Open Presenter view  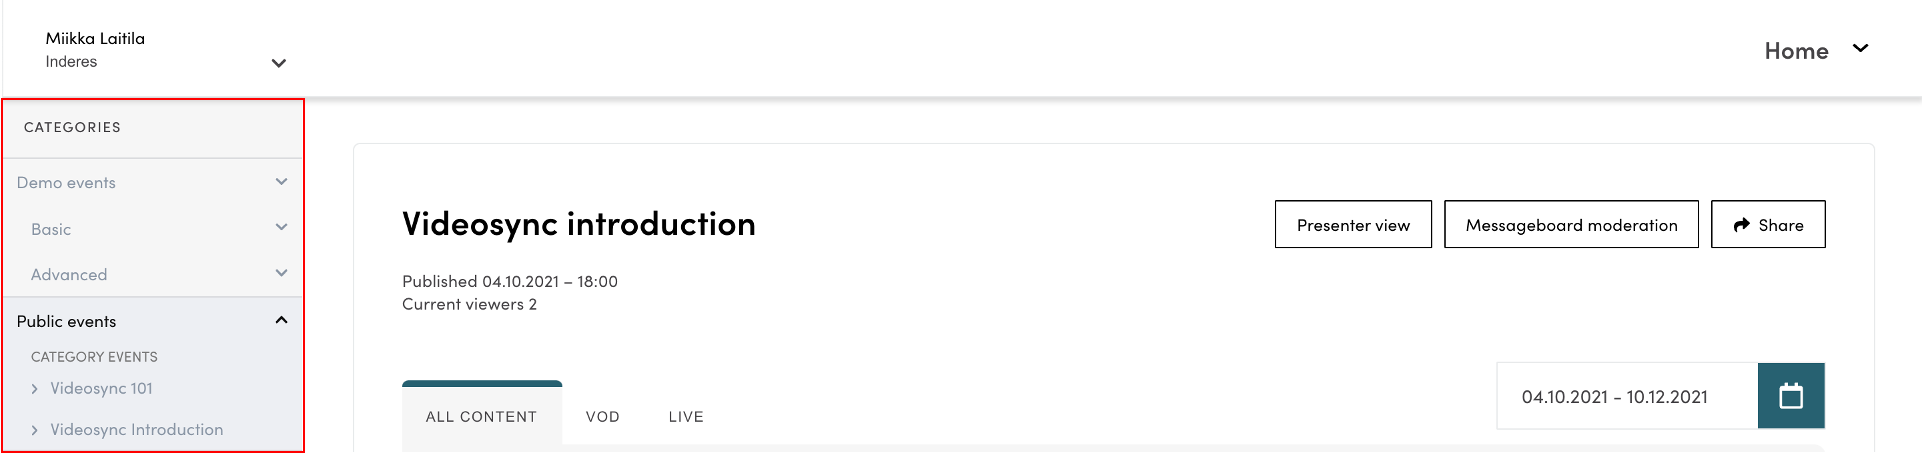click(1352, 225)
